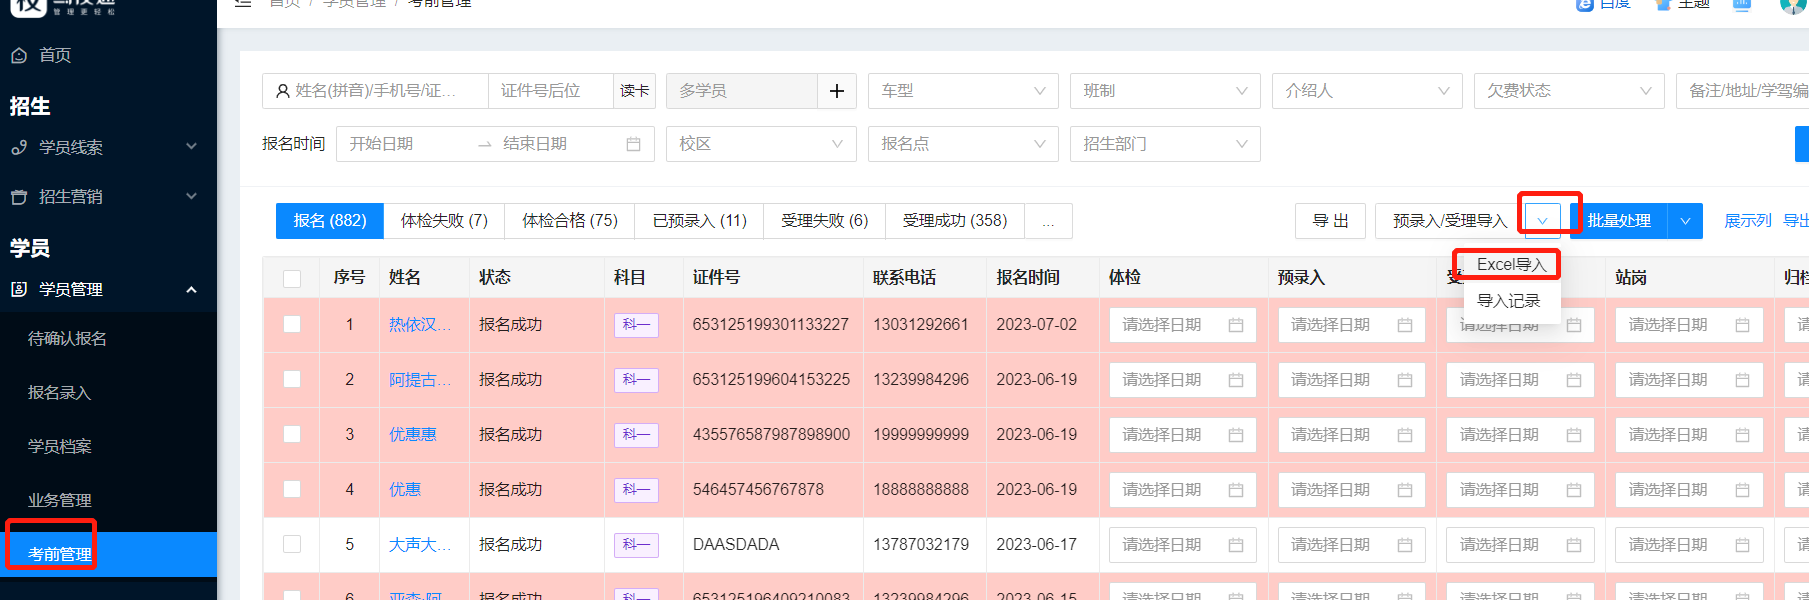This screenshot has height=600, width=1809.
Task: Expand the 学员线索 sidebar menu
Action: [x=191, y=147]
